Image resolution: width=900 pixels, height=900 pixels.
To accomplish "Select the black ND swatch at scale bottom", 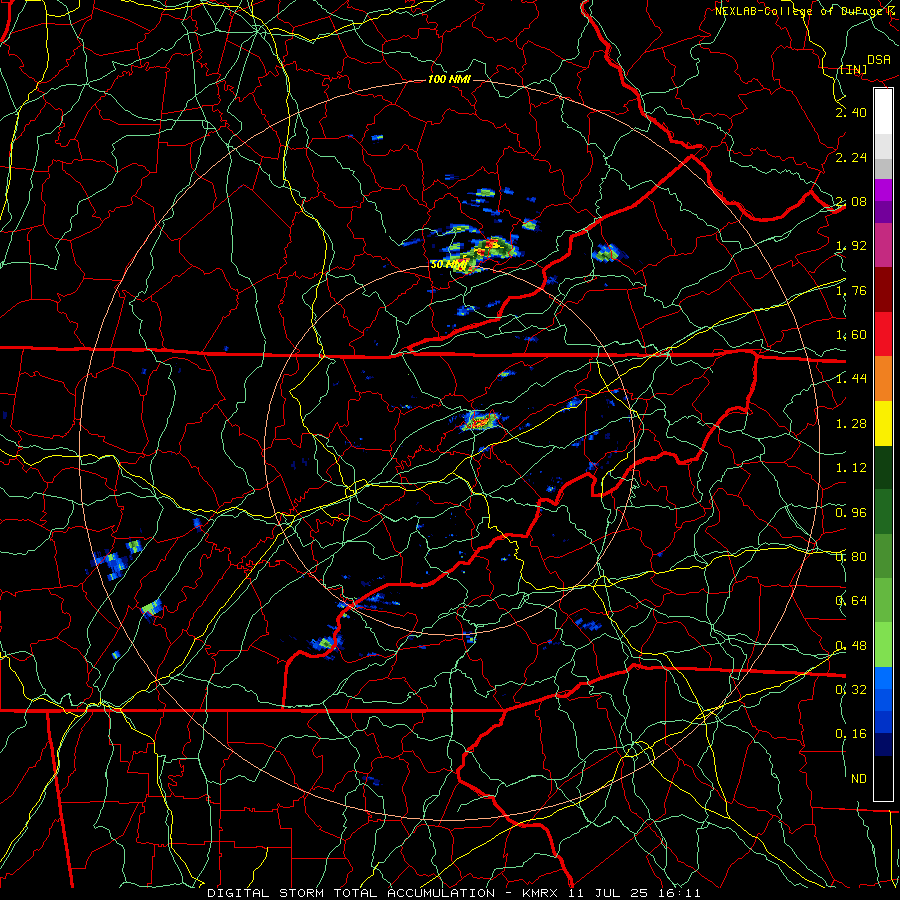I will (x=883, y=778).
